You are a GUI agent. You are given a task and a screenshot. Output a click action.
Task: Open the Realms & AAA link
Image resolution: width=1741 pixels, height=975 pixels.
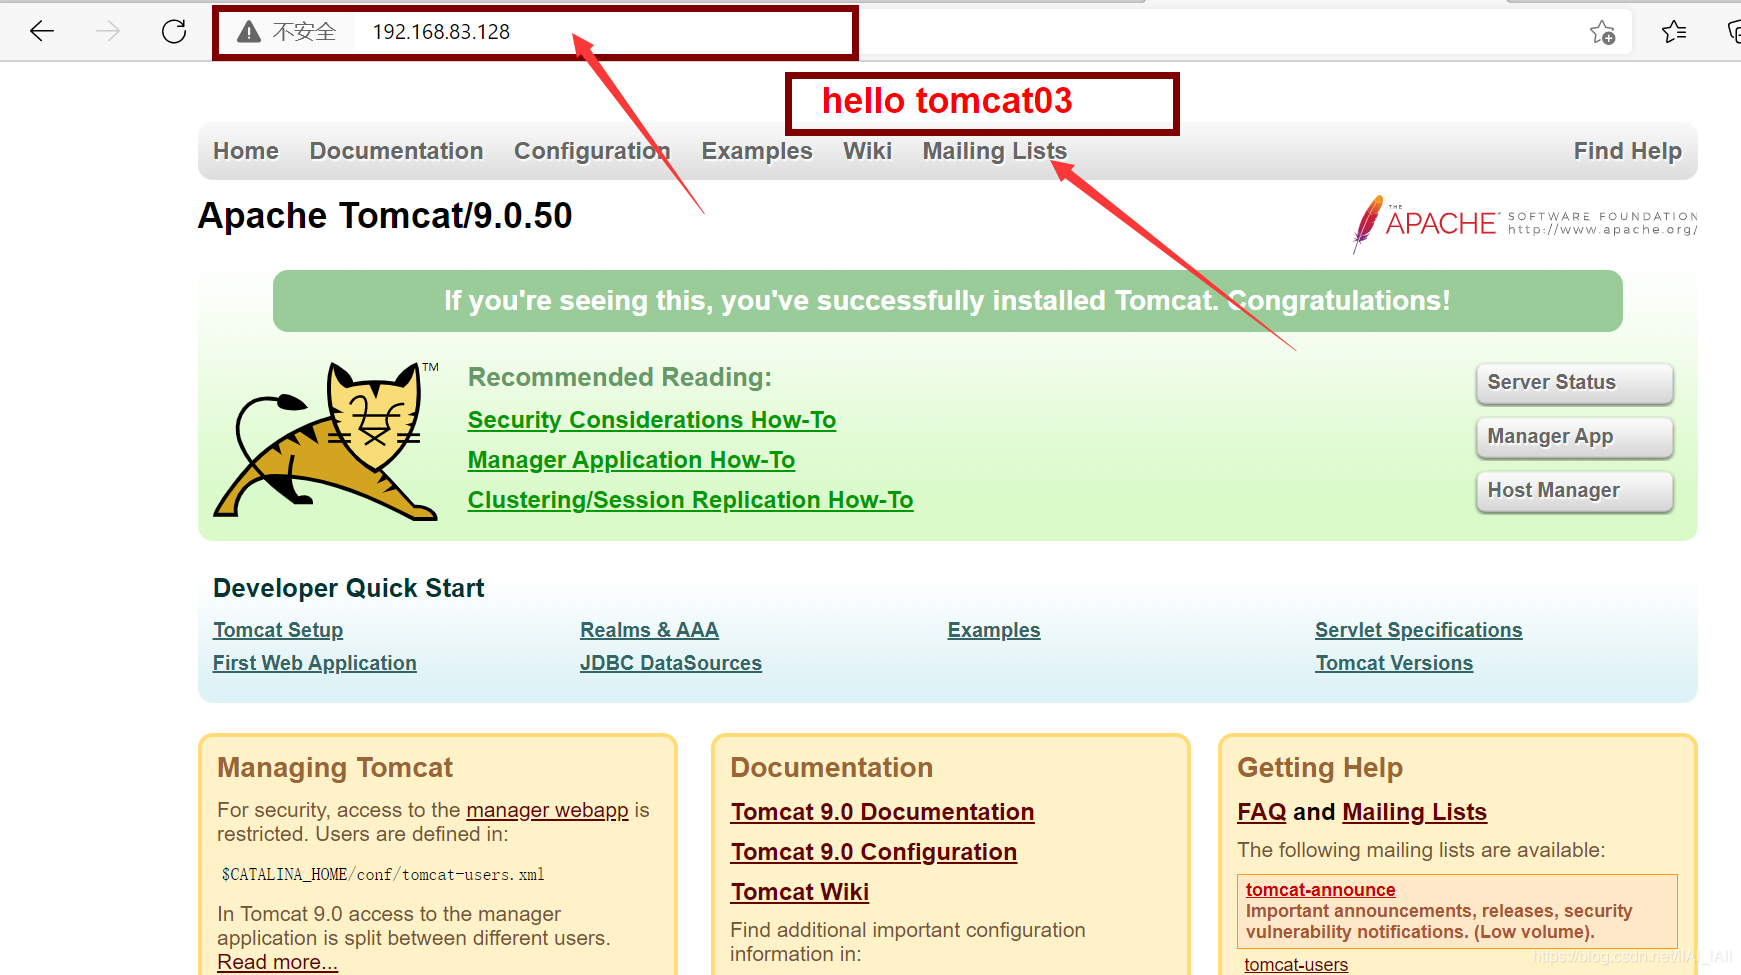[x=649, y=630]
